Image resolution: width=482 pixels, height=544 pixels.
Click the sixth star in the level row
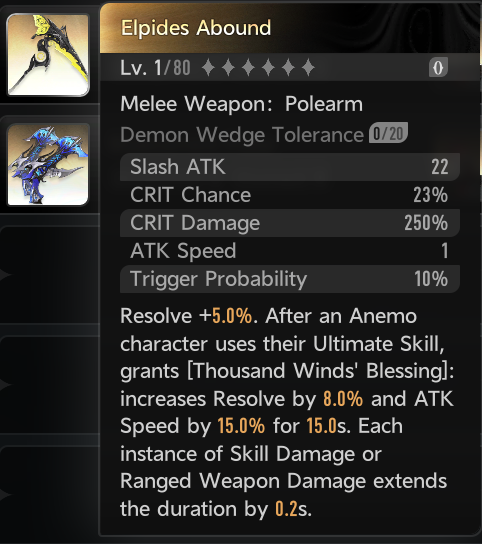308,67
